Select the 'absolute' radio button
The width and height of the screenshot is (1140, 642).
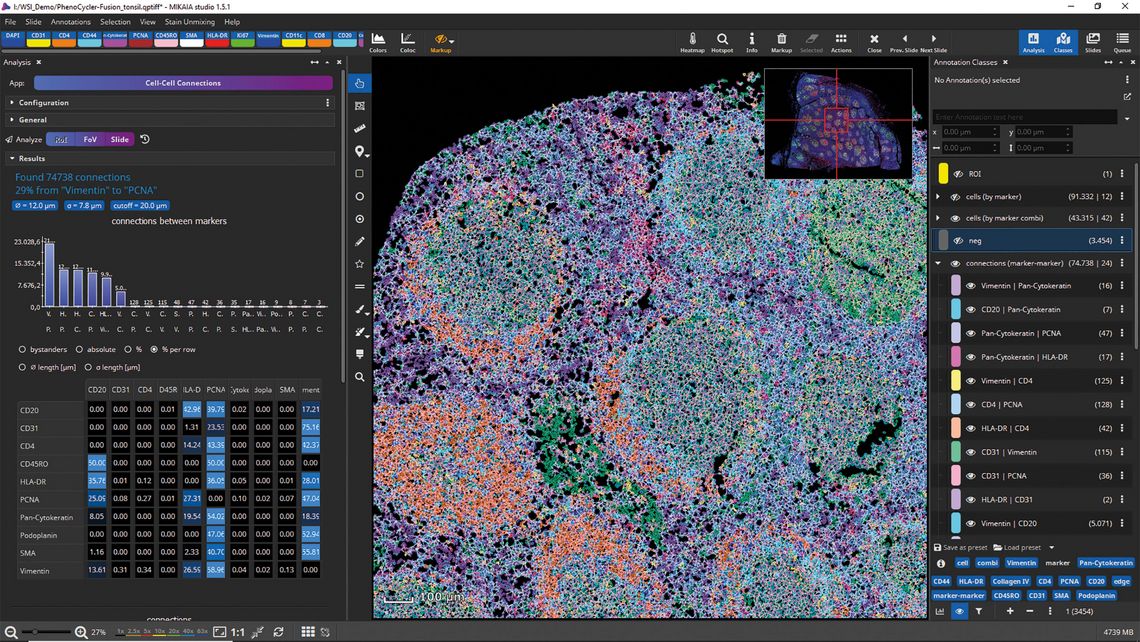pos(79,350)
